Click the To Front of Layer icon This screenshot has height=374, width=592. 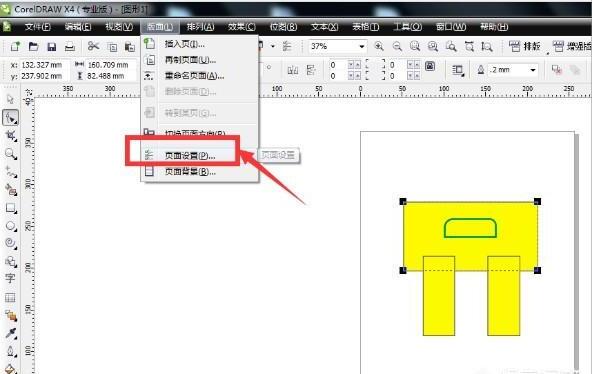[x=557, y=70]
